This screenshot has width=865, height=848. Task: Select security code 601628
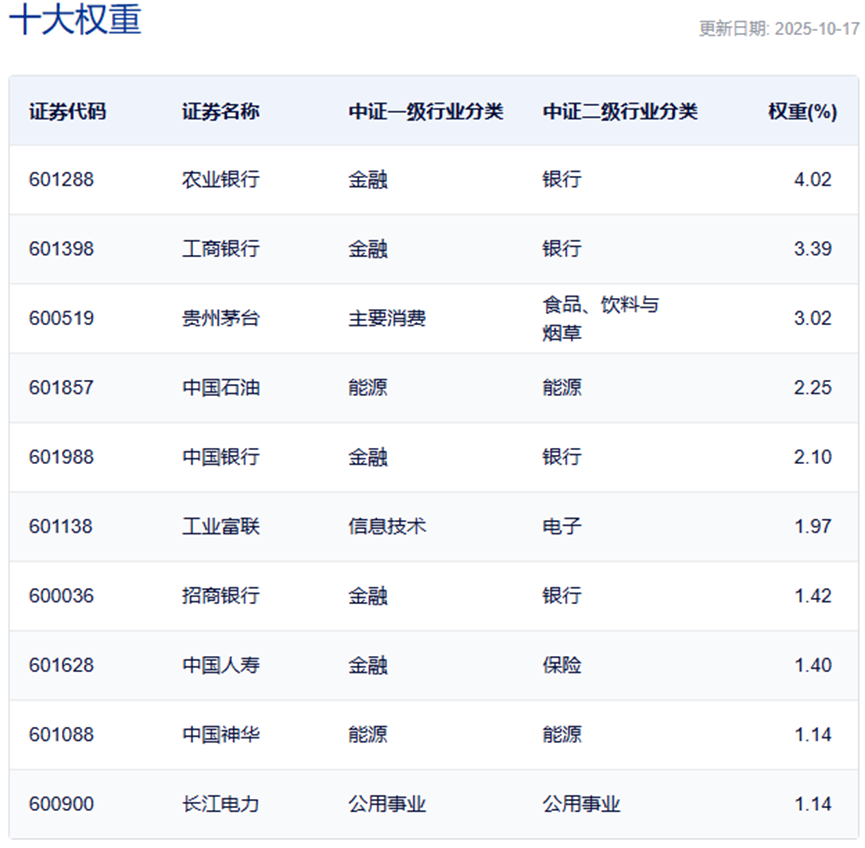pyautogui.click(x=61, y=666)
